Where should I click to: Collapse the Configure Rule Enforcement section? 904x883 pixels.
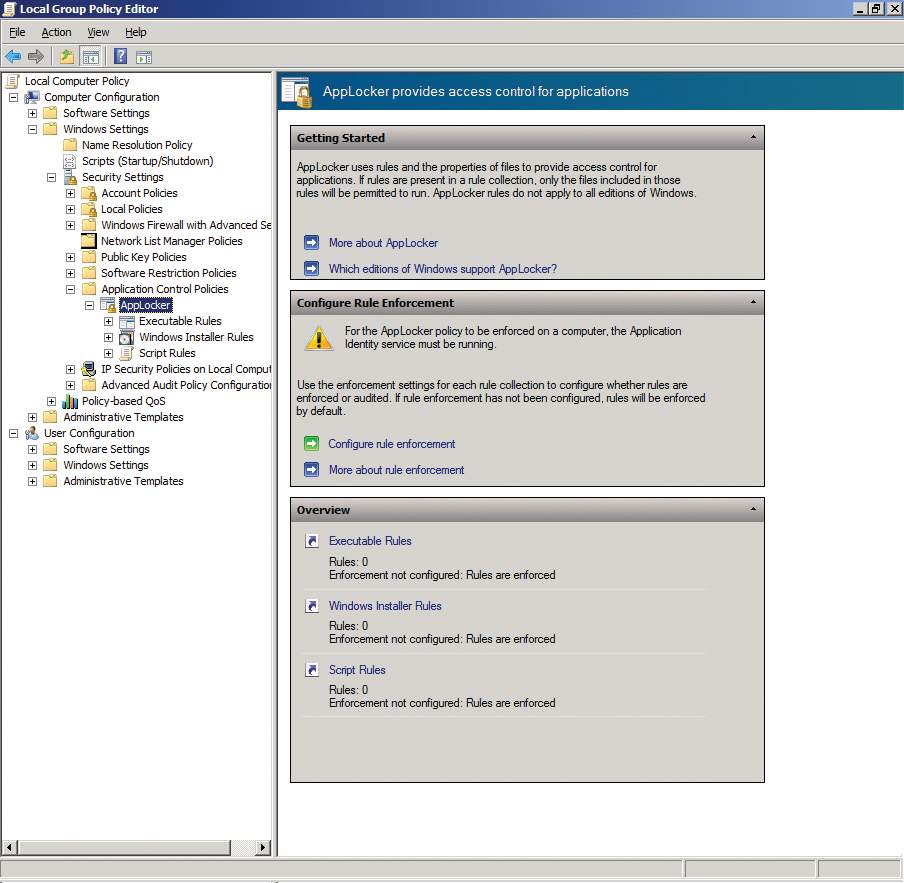[755, 303]
